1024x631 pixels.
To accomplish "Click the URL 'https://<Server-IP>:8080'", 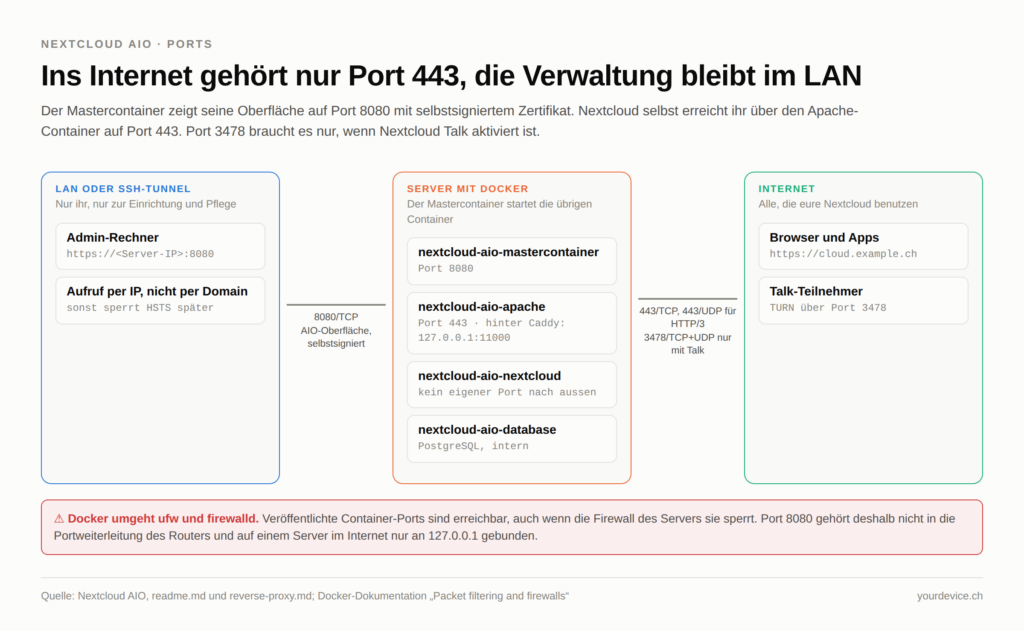I will coord(140,254).
